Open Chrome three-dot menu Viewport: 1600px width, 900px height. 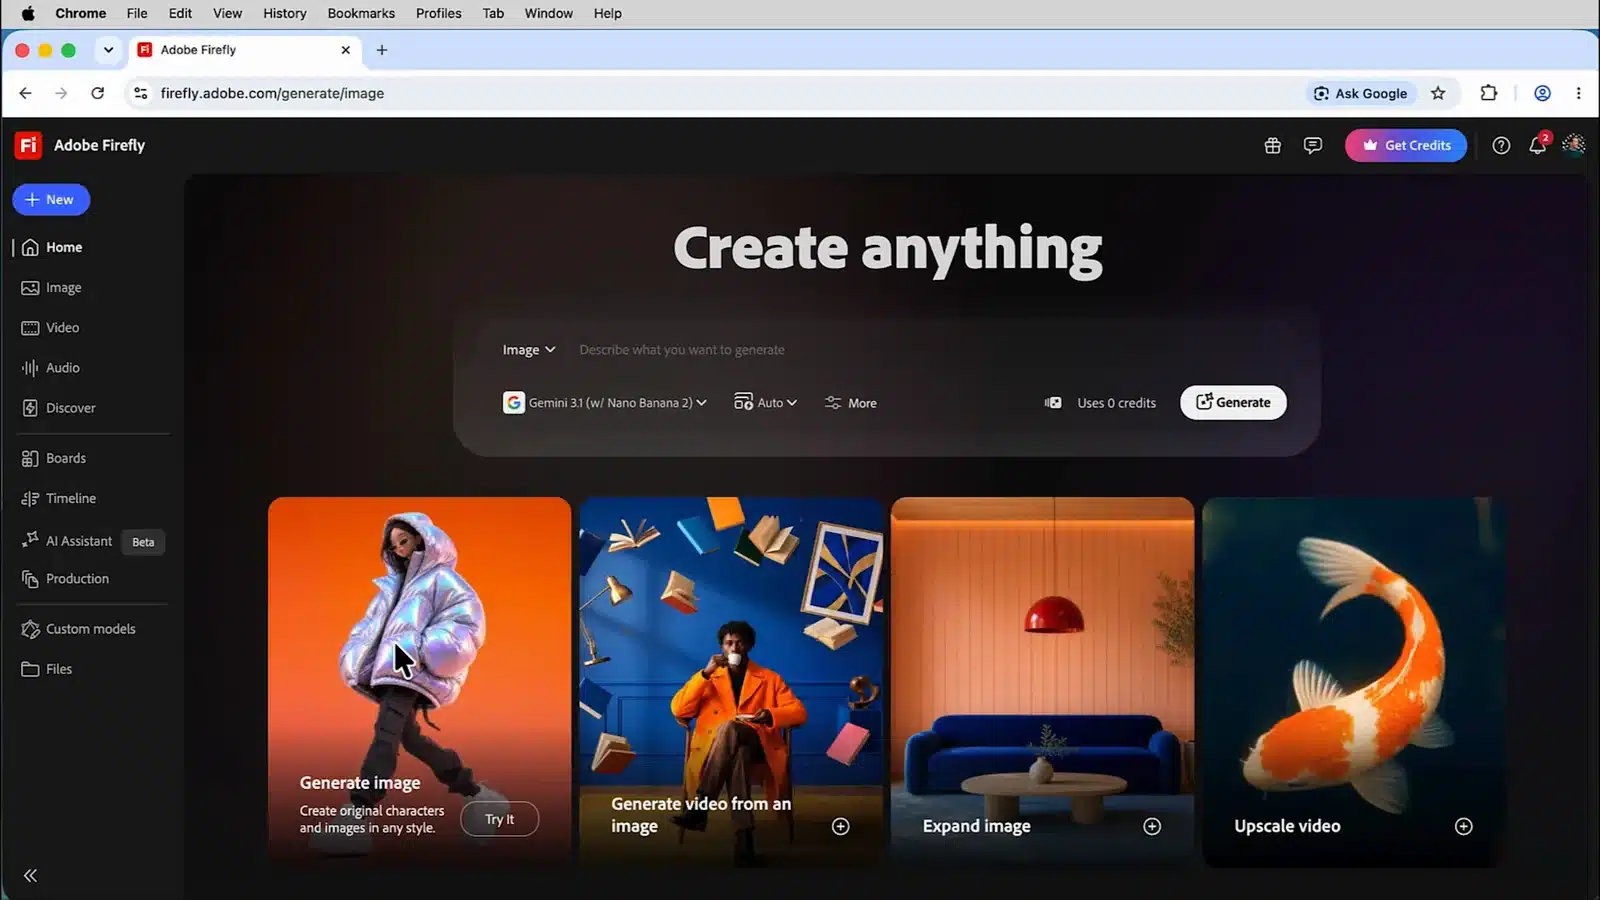(1579, 93)
